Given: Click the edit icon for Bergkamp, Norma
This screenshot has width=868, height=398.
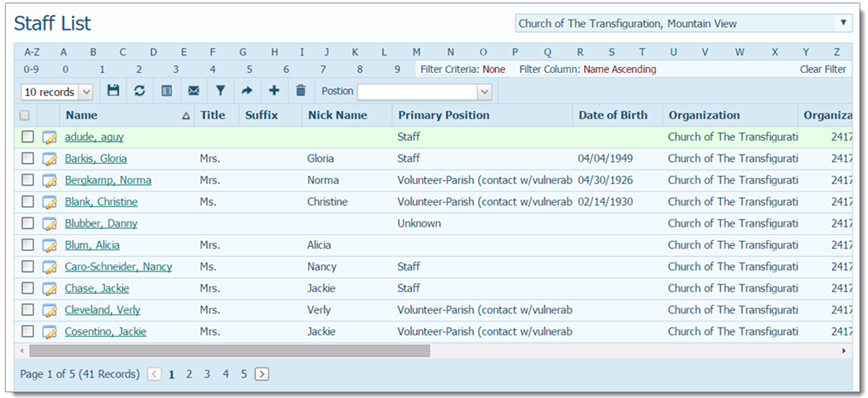Looking at the screenshot, I should pyautogui.click(x=50, y=180).
